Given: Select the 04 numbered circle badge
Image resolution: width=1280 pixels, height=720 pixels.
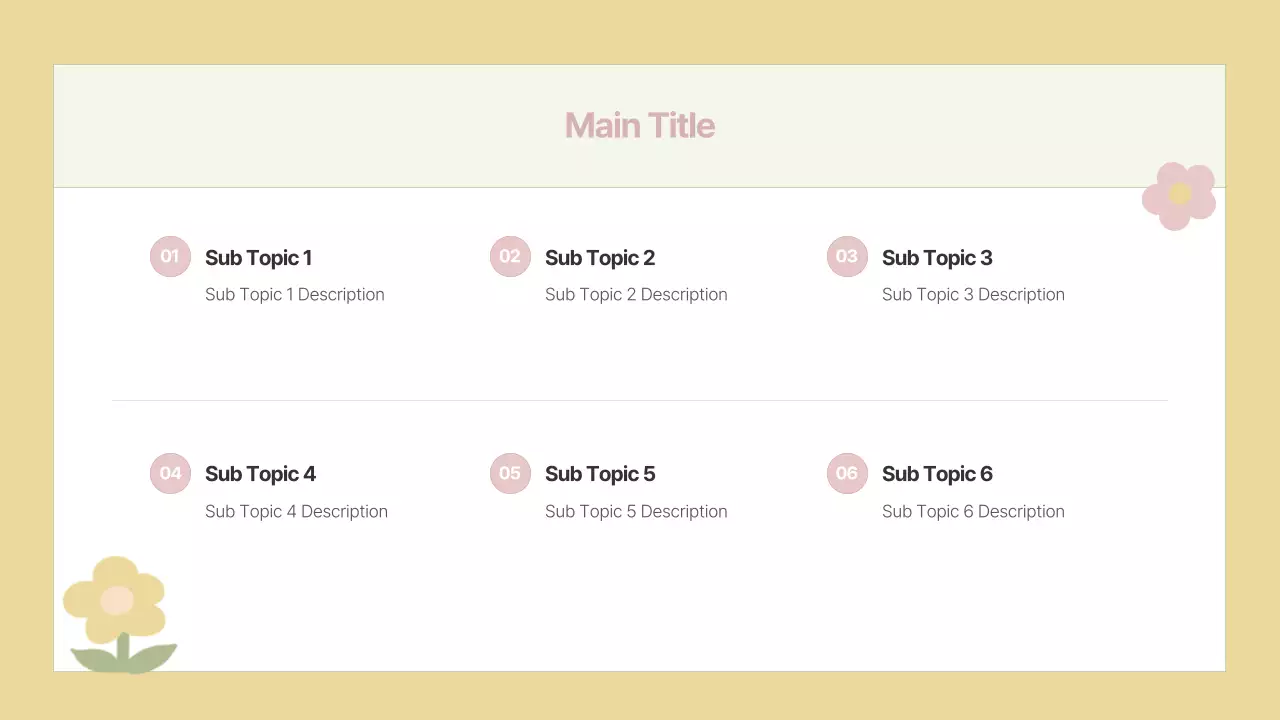Looking at the screenshot, I should coord(170,473).
